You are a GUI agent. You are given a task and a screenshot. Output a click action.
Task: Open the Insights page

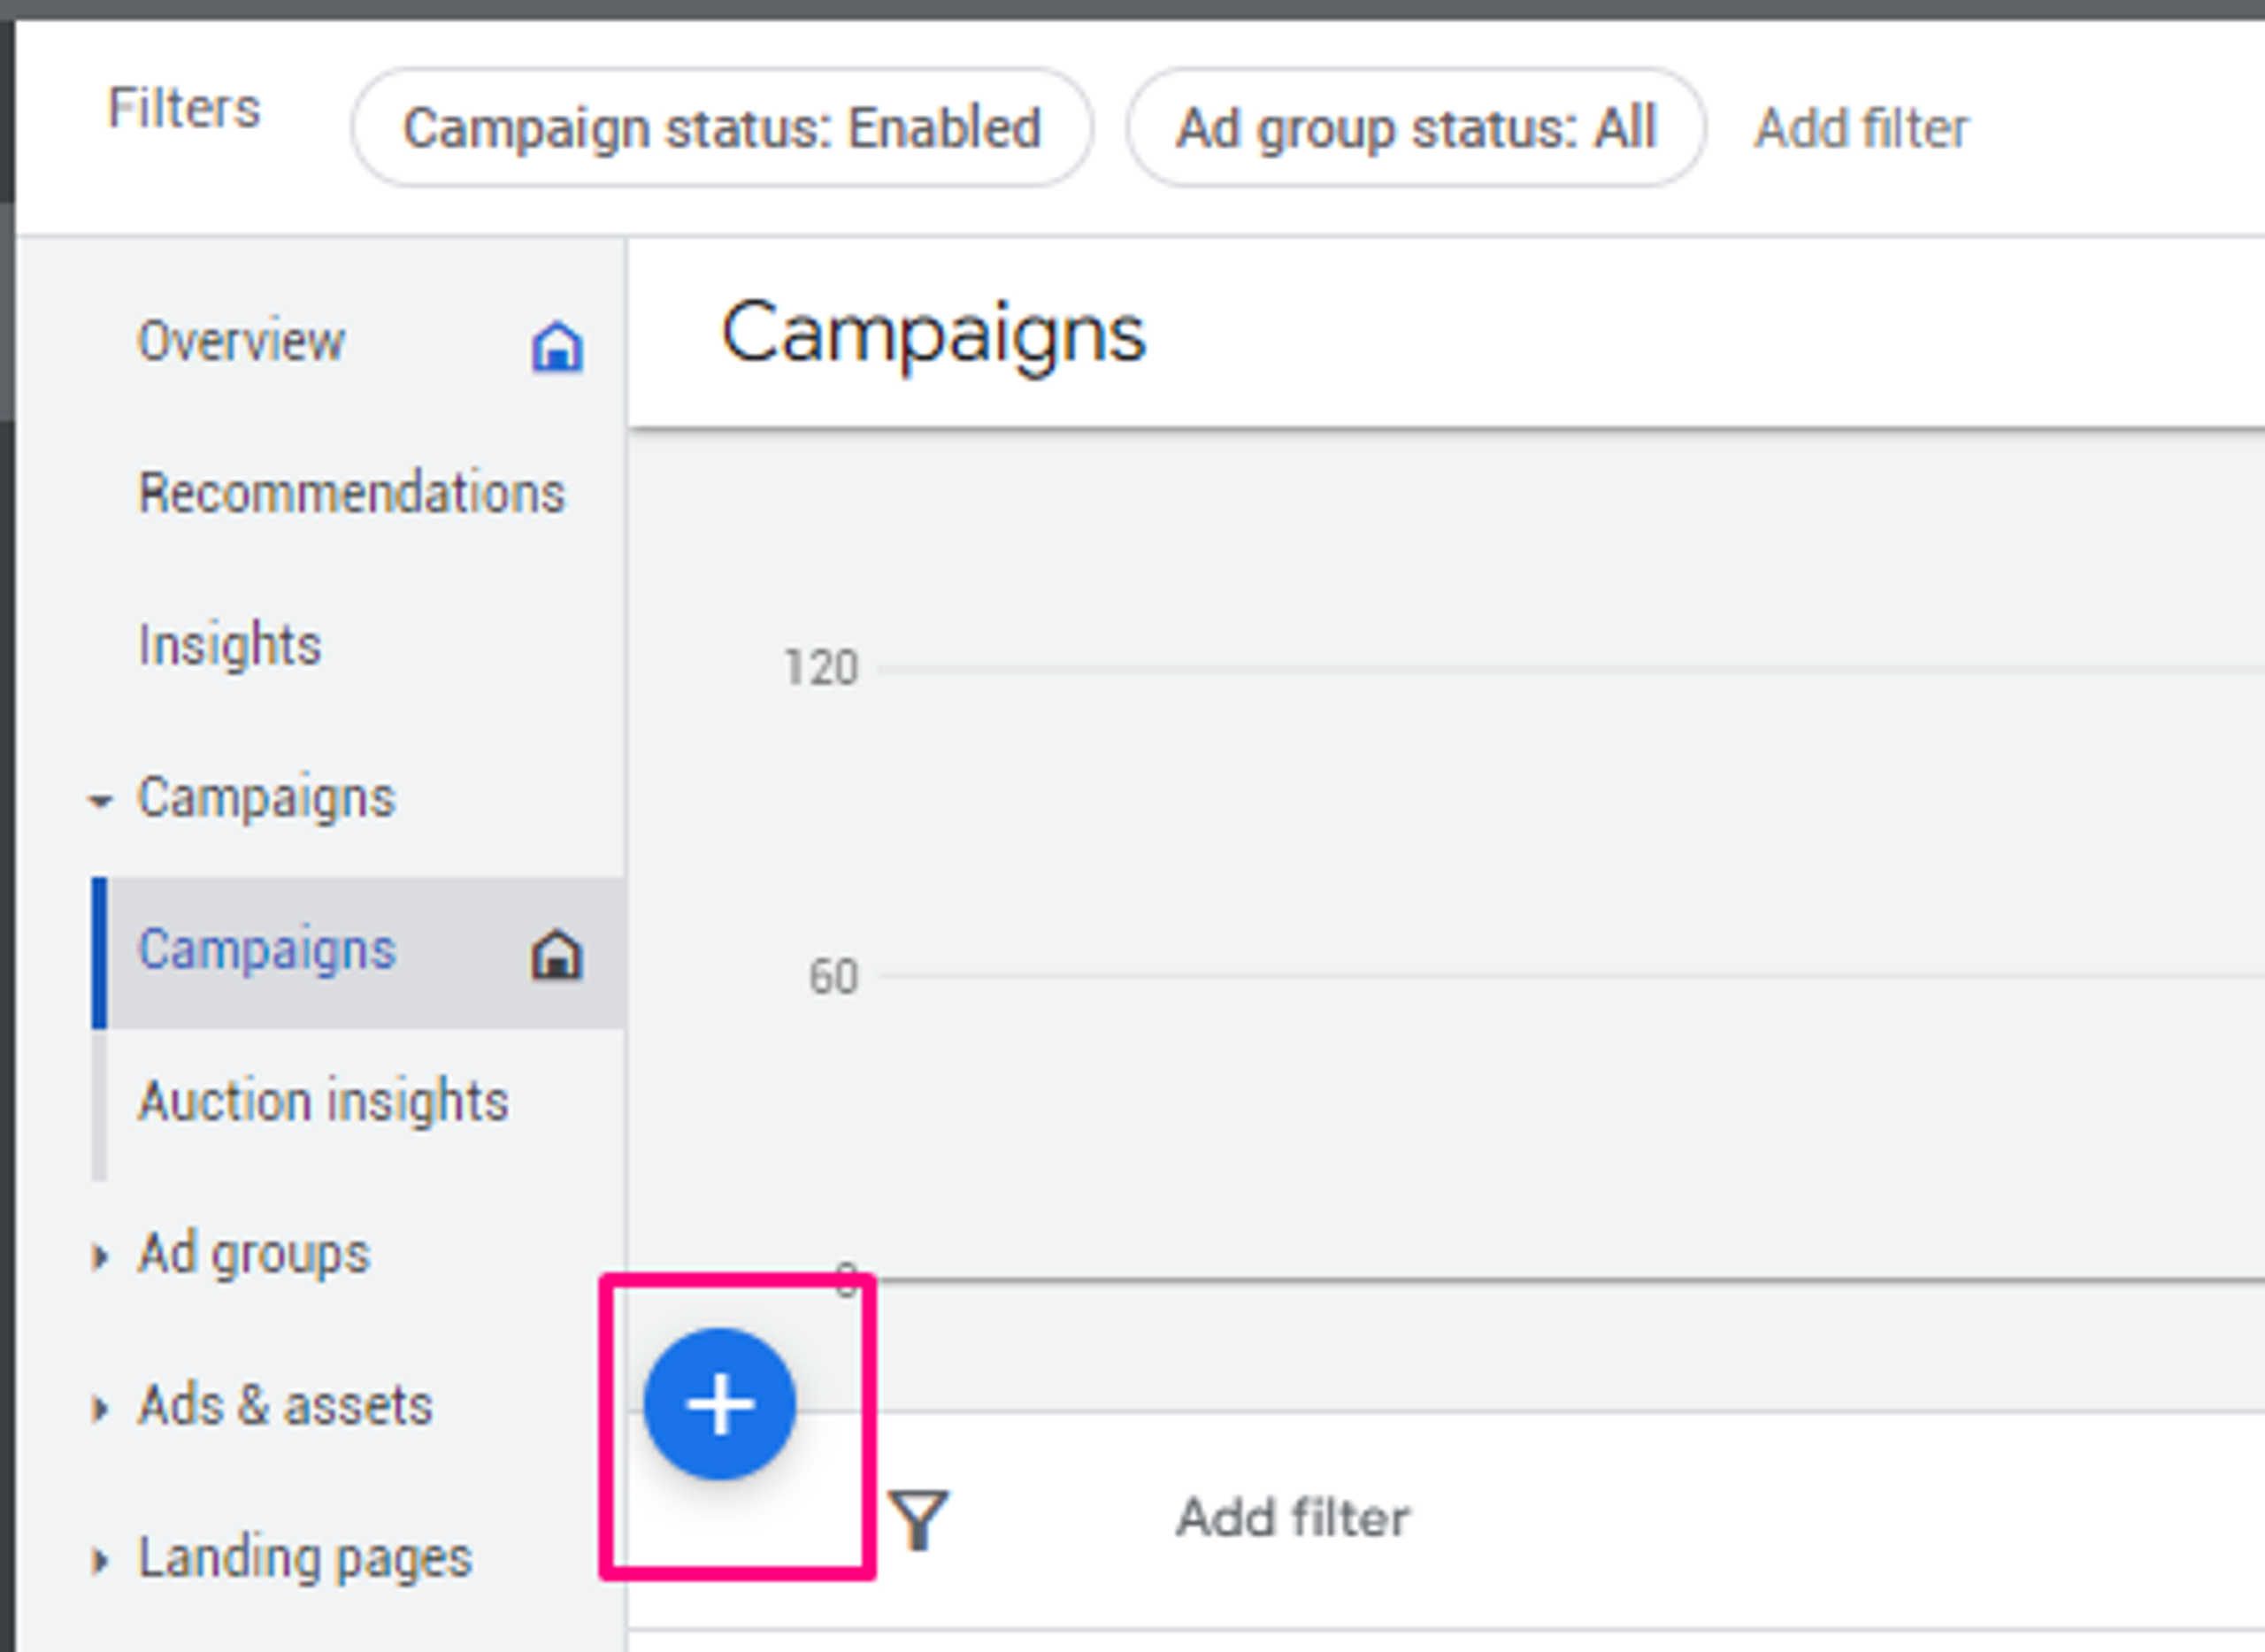pyautogui.click(x=229, y=645)
